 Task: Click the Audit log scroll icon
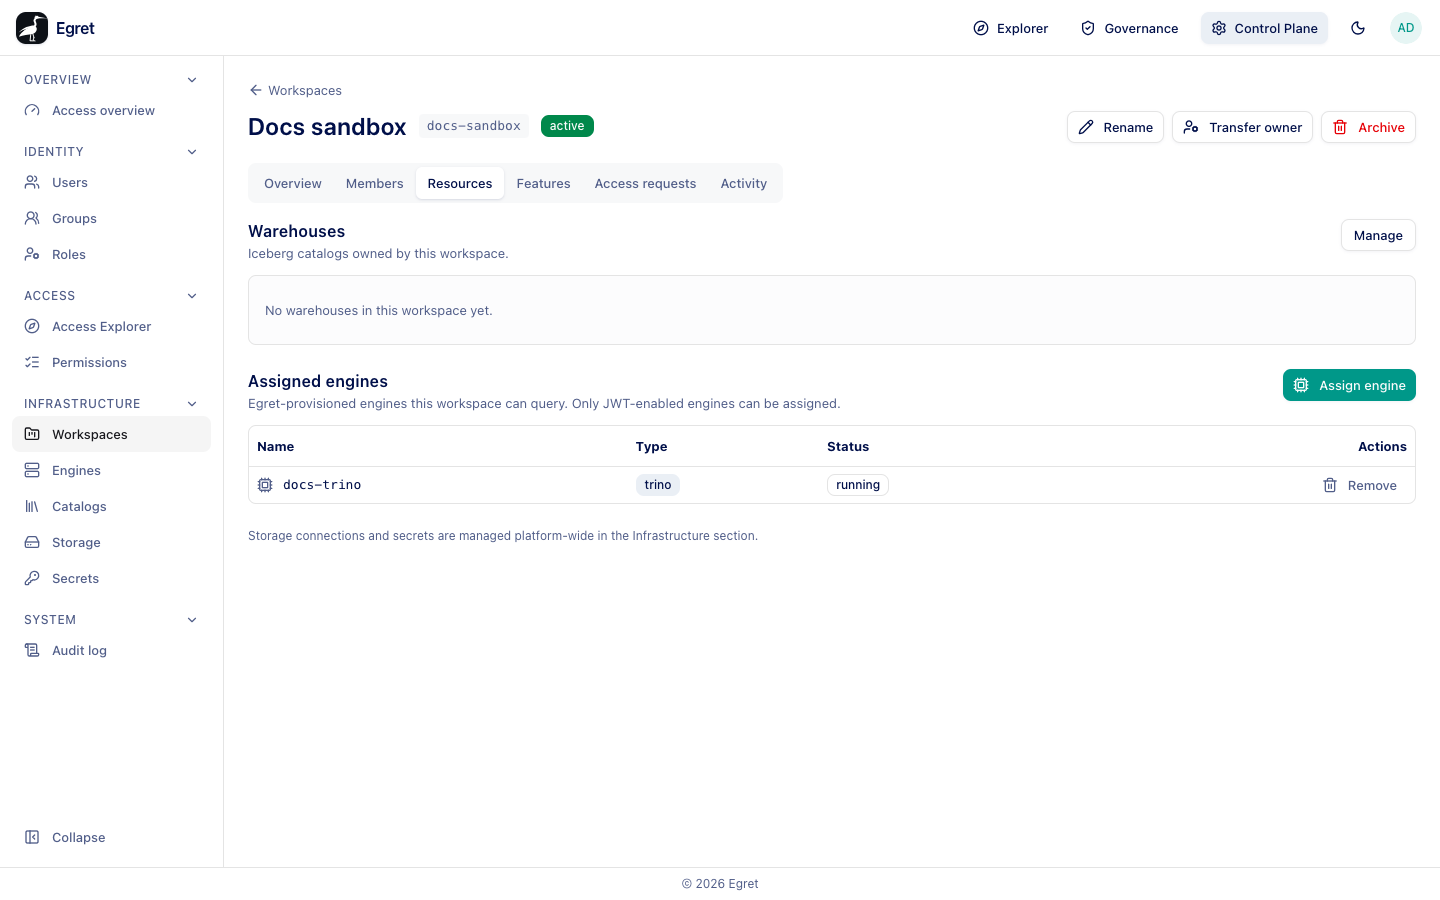(x=32, y=650)
